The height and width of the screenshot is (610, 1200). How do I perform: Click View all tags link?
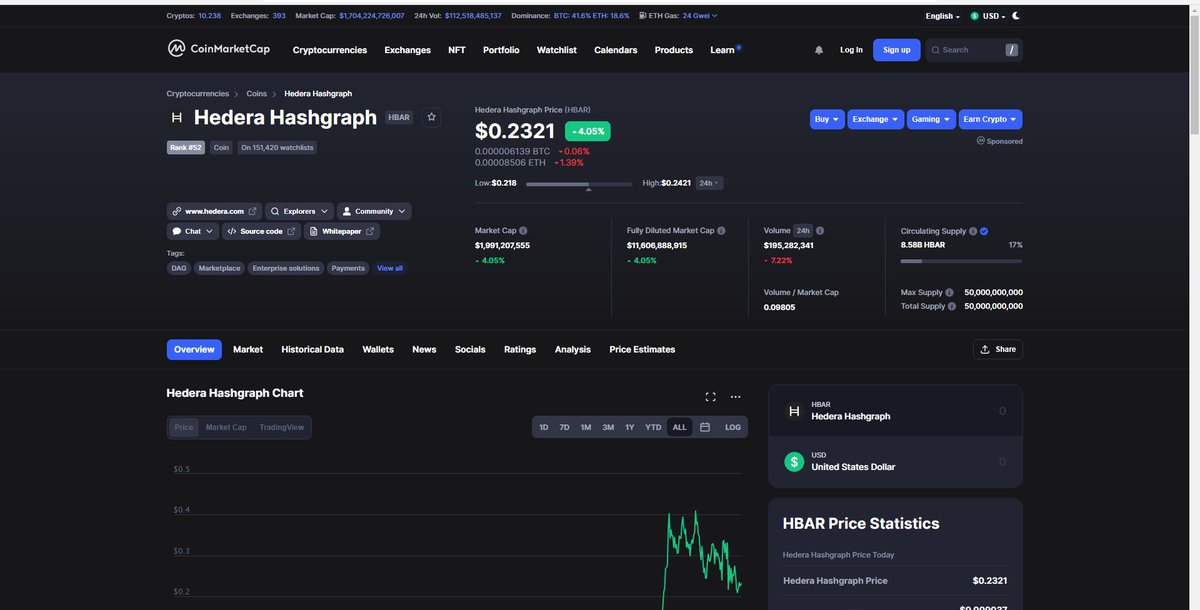click(390, 268)
